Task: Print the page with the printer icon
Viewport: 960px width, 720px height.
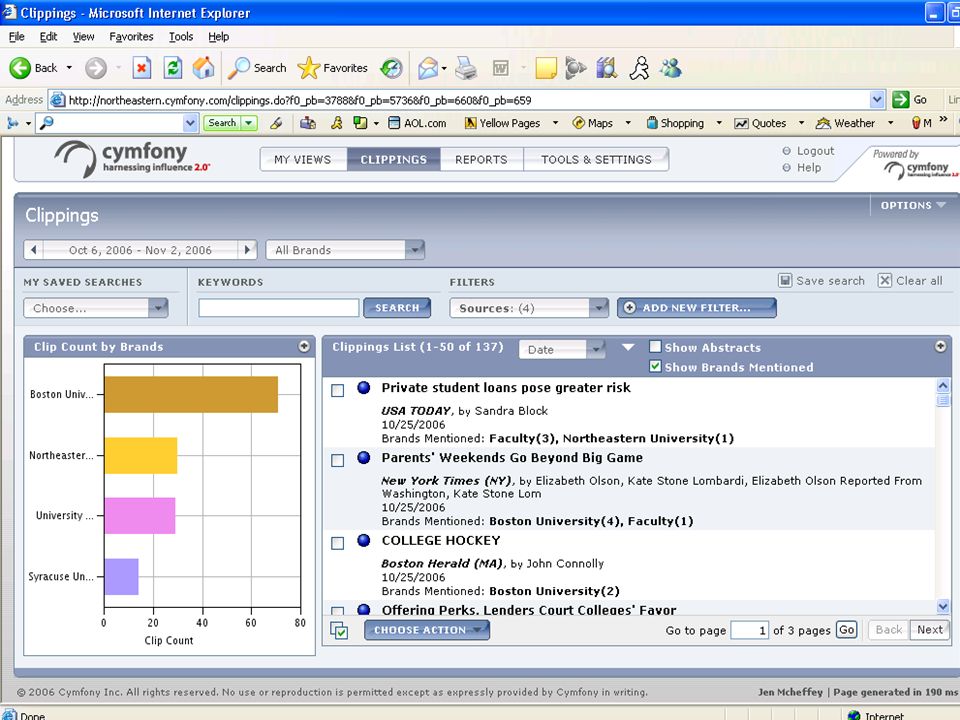Action: pyautogui.click(x=466, y=68)
